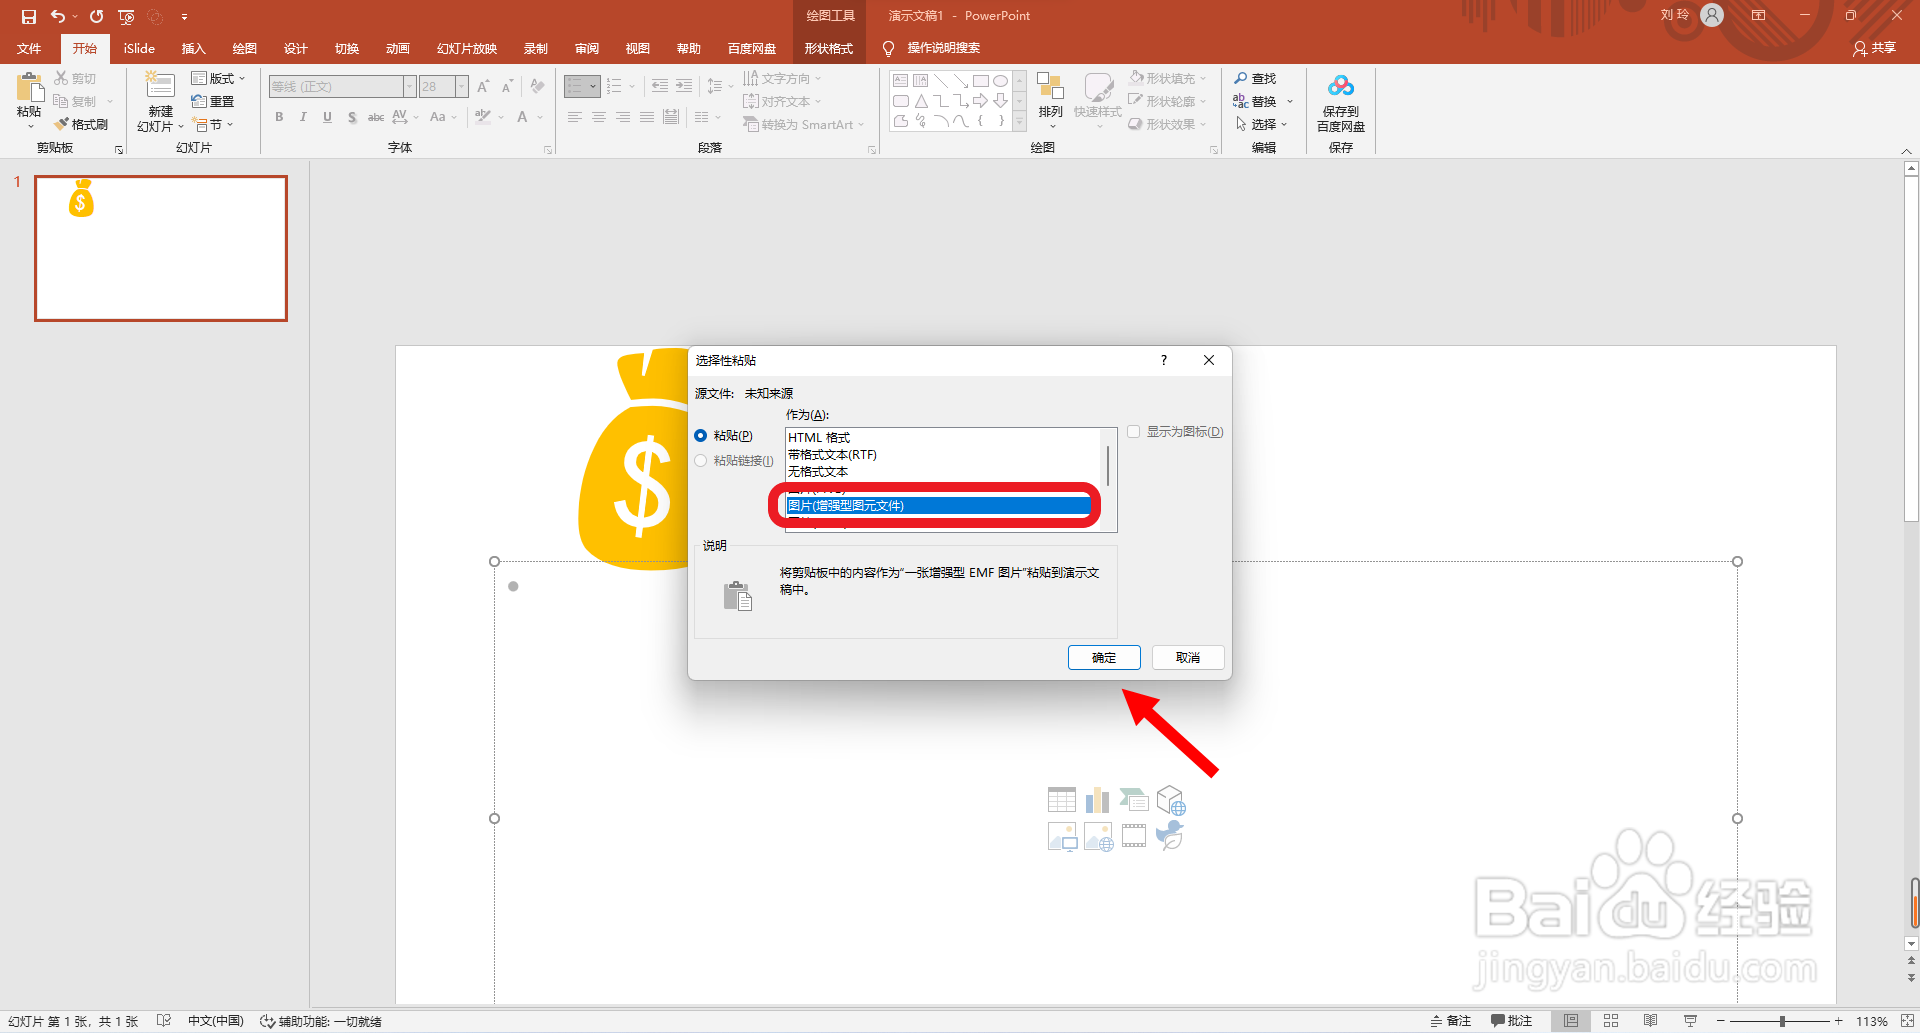Select slide 1 thumbnail
Screen dimensions: 1920x1033
click(x=161, y=248)
